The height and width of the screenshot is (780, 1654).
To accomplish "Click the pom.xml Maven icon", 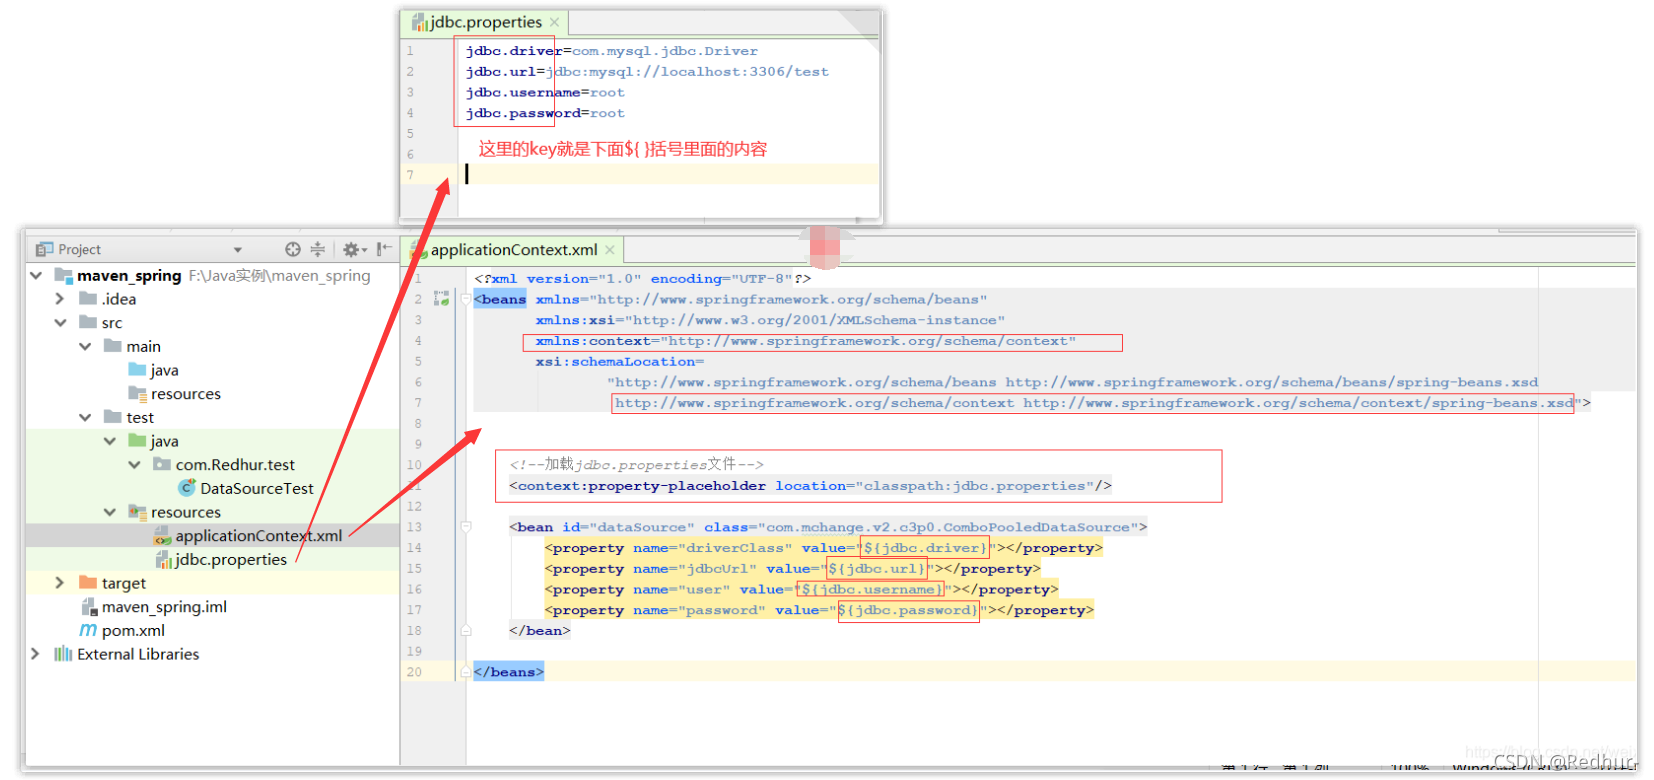I will pos(88,631).
